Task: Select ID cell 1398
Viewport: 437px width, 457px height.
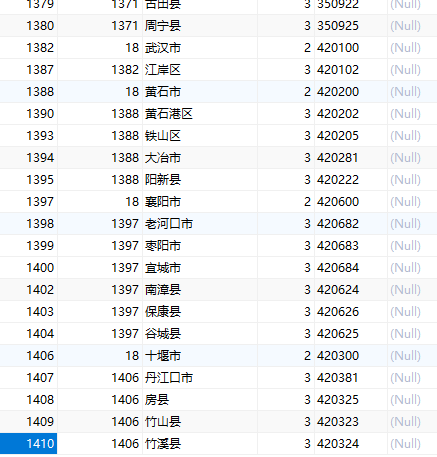Action: point(29,224)
